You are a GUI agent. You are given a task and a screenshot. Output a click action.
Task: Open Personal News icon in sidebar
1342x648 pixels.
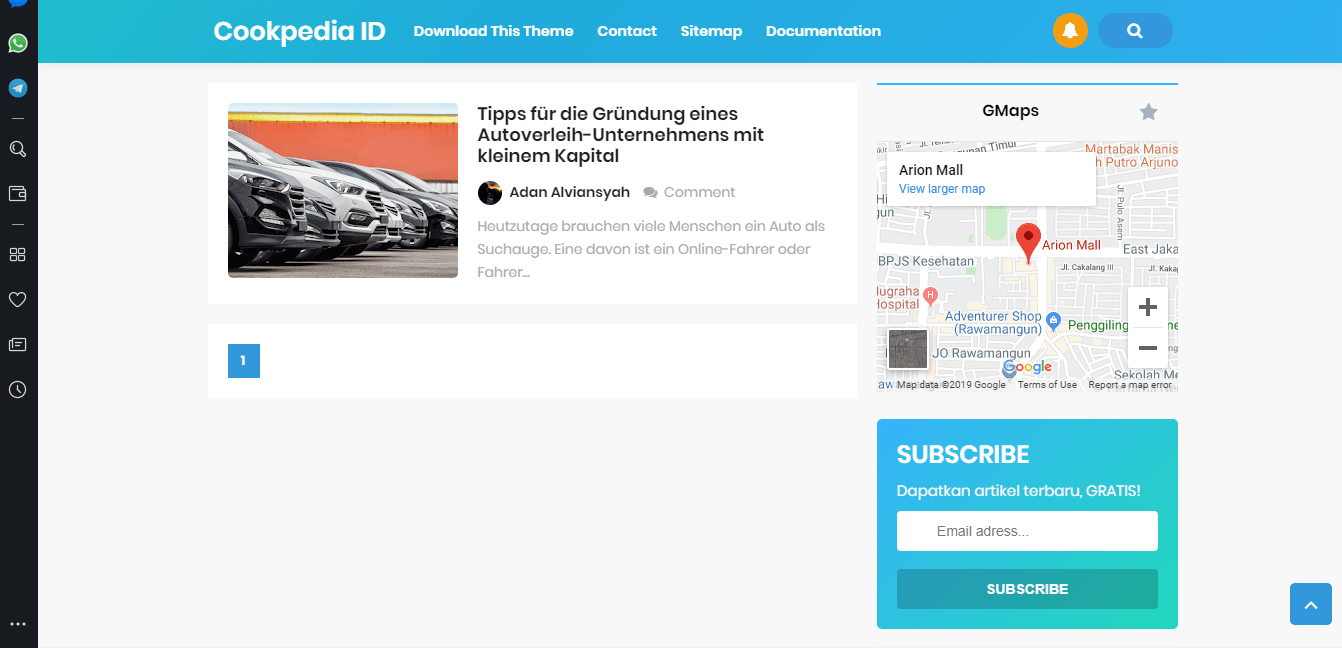pos(18,344)
